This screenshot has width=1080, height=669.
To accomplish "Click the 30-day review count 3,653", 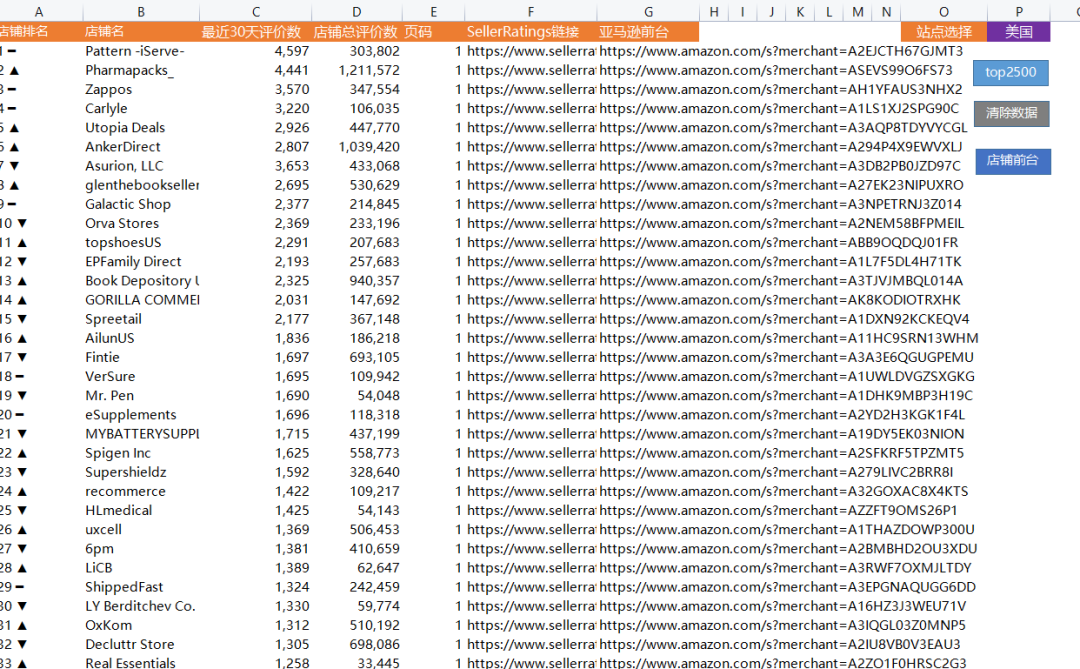I will pos(291,166).
